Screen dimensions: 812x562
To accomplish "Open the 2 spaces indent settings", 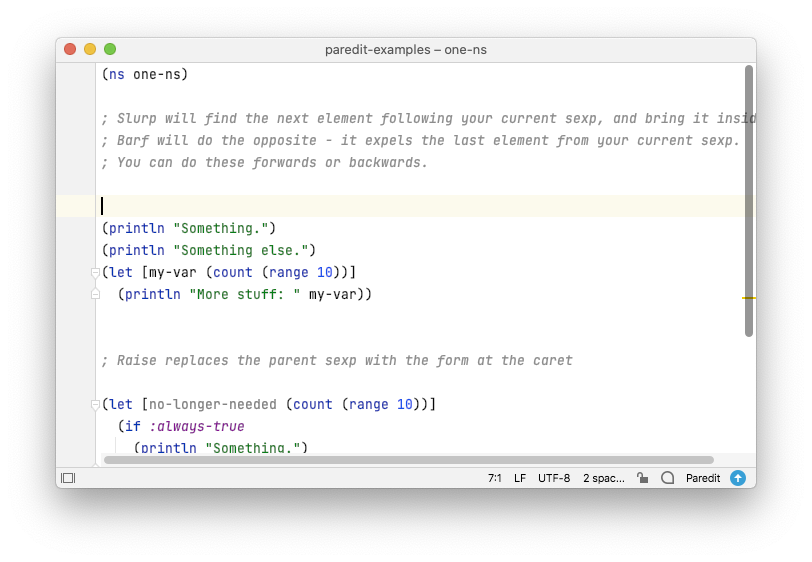I will pos(604,478).
